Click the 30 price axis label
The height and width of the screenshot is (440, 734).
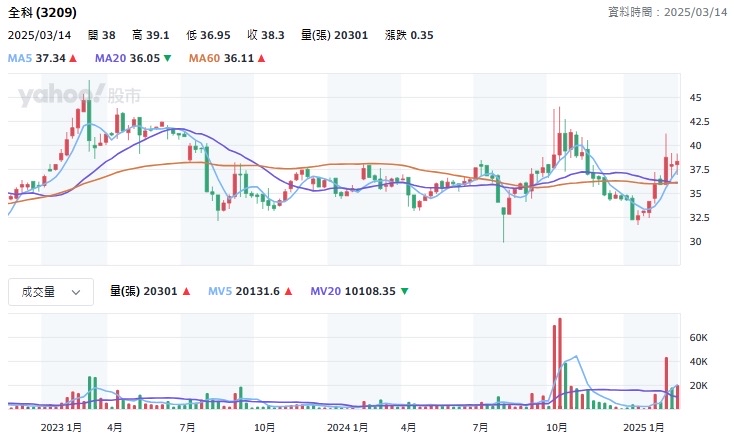pyautogui.click(x=696, y=242)
